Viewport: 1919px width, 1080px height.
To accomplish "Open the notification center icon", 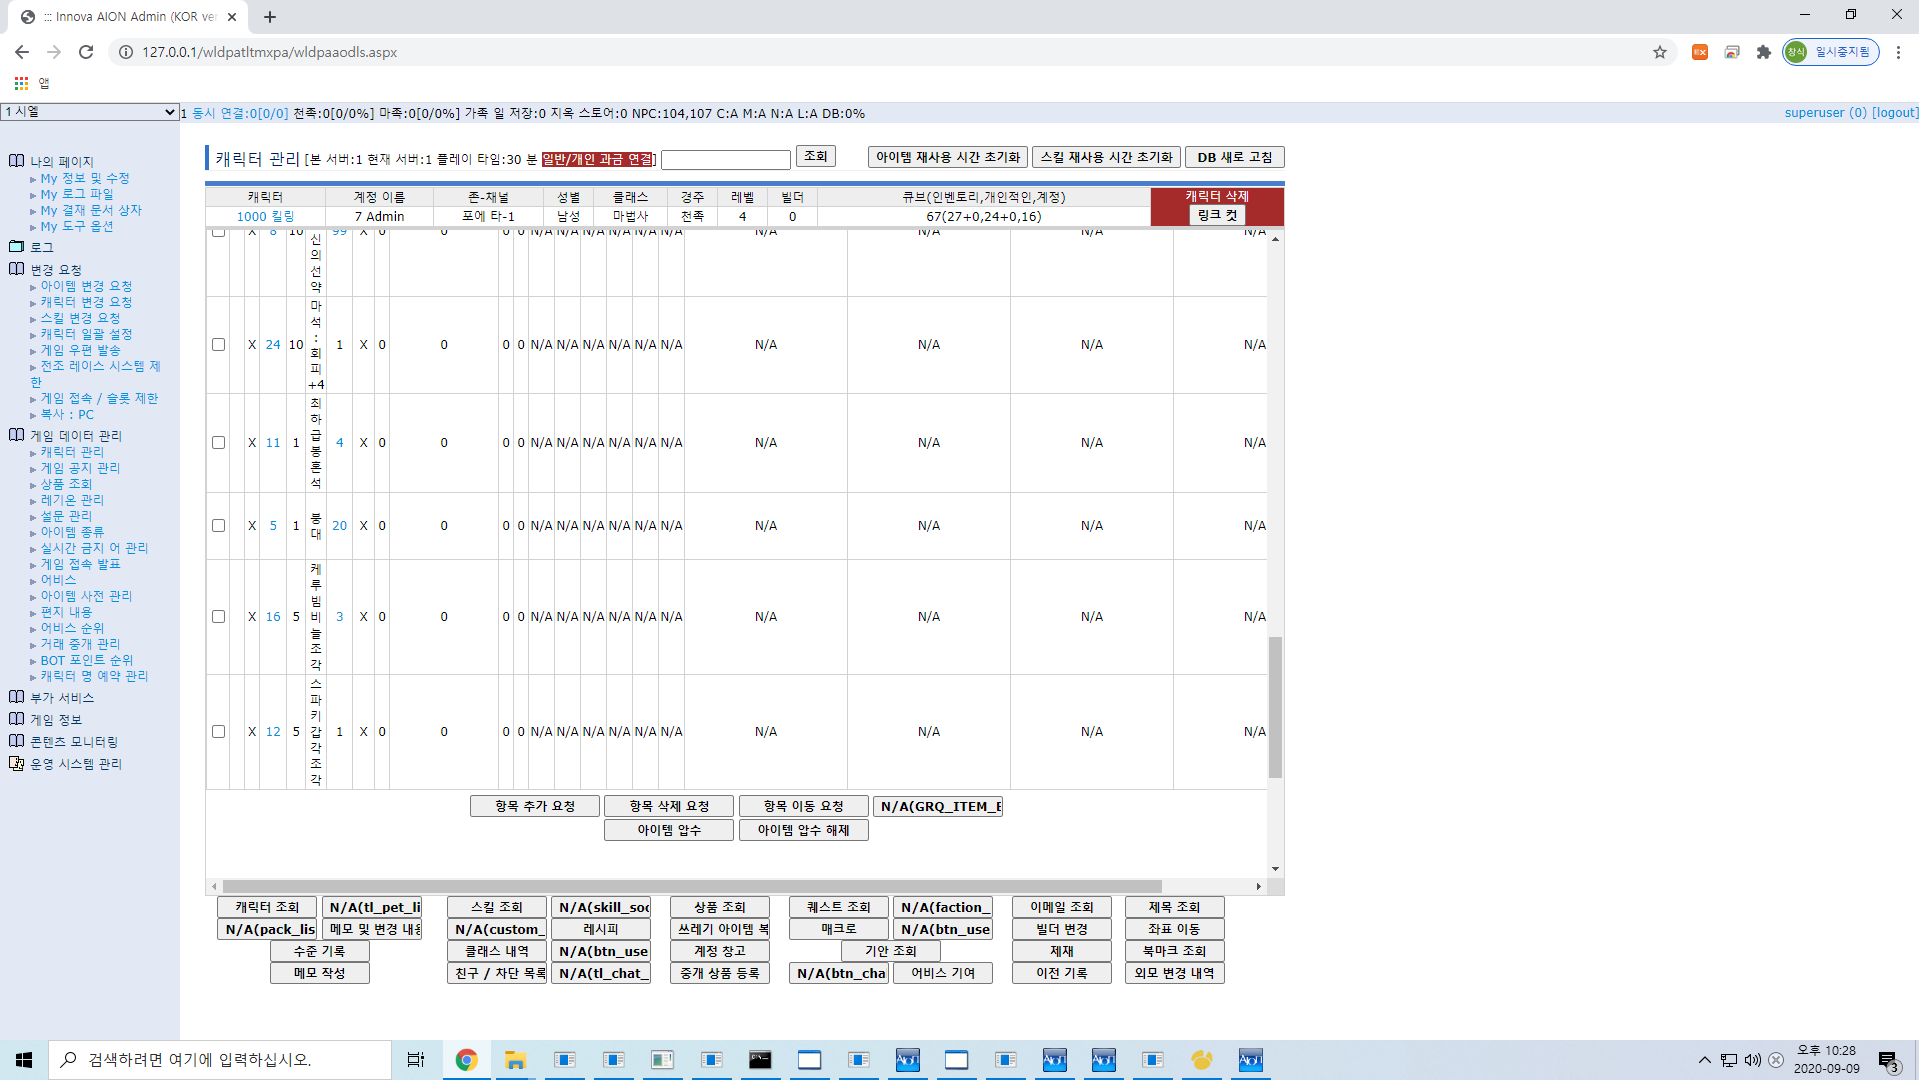I will coord(1888,1060).
